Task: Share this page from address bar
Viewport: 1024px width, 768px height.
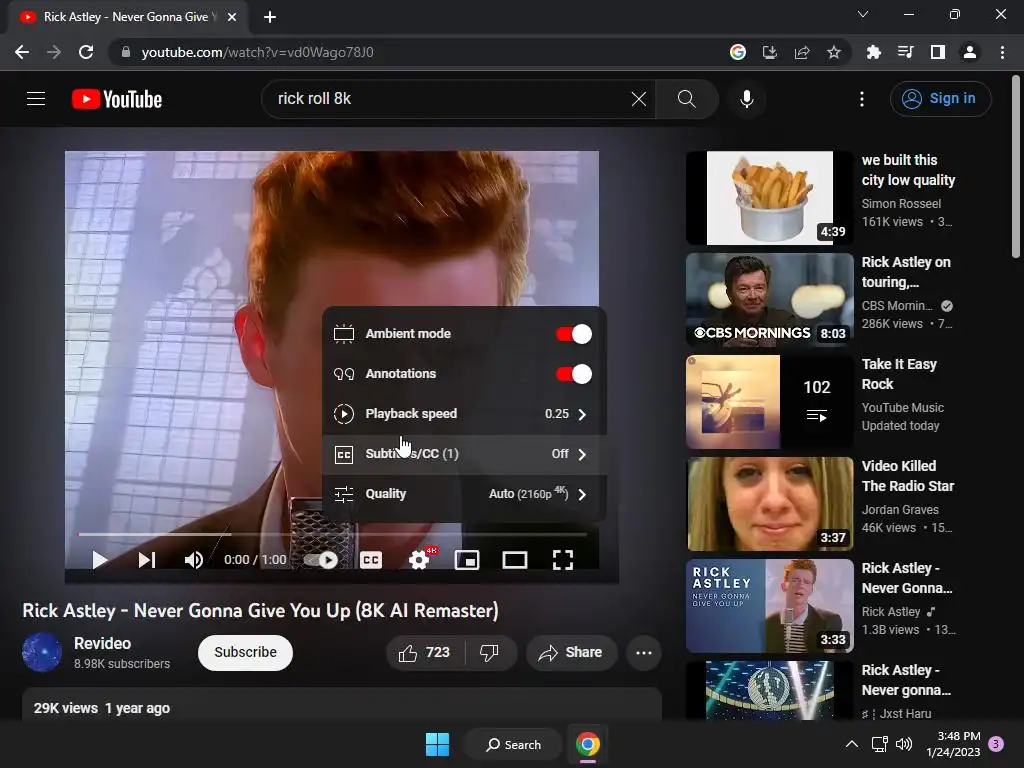Action: 801,52
